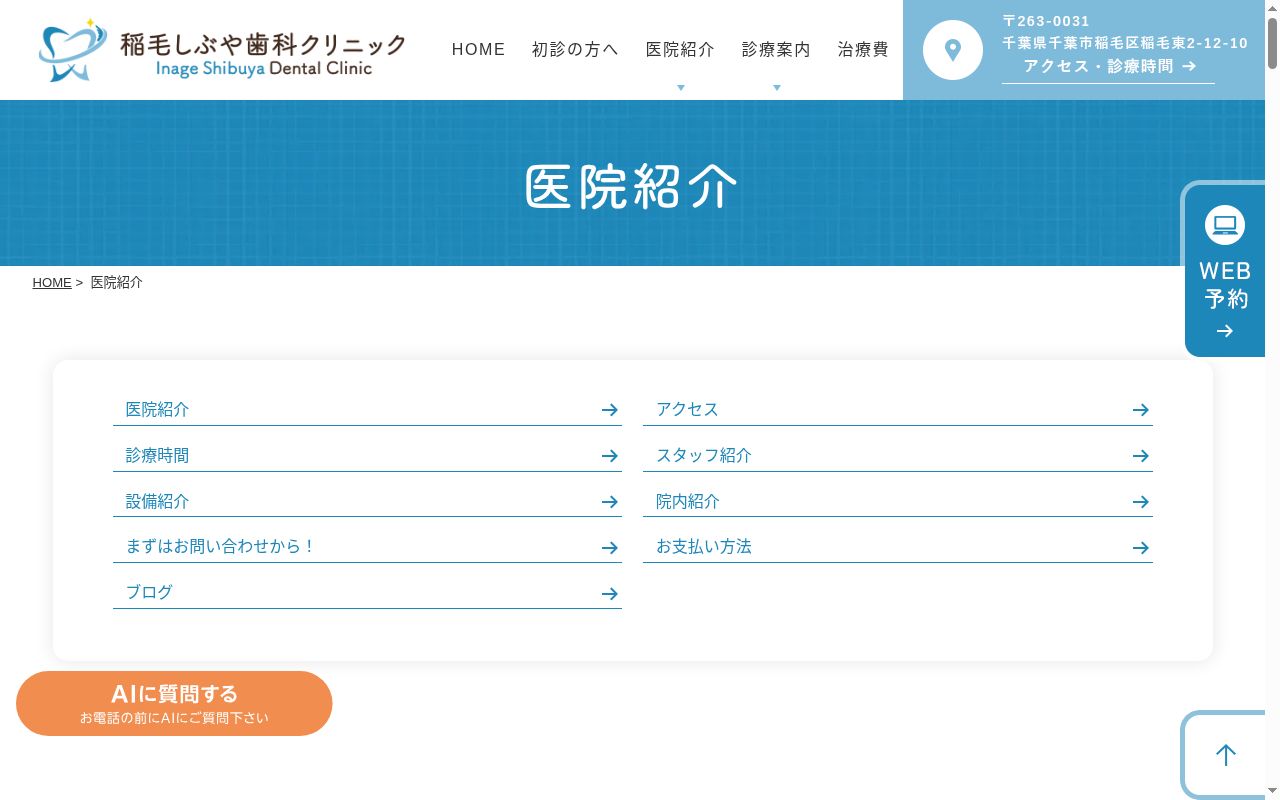Click the scrollbar down arrow

tap(1272, 792)
